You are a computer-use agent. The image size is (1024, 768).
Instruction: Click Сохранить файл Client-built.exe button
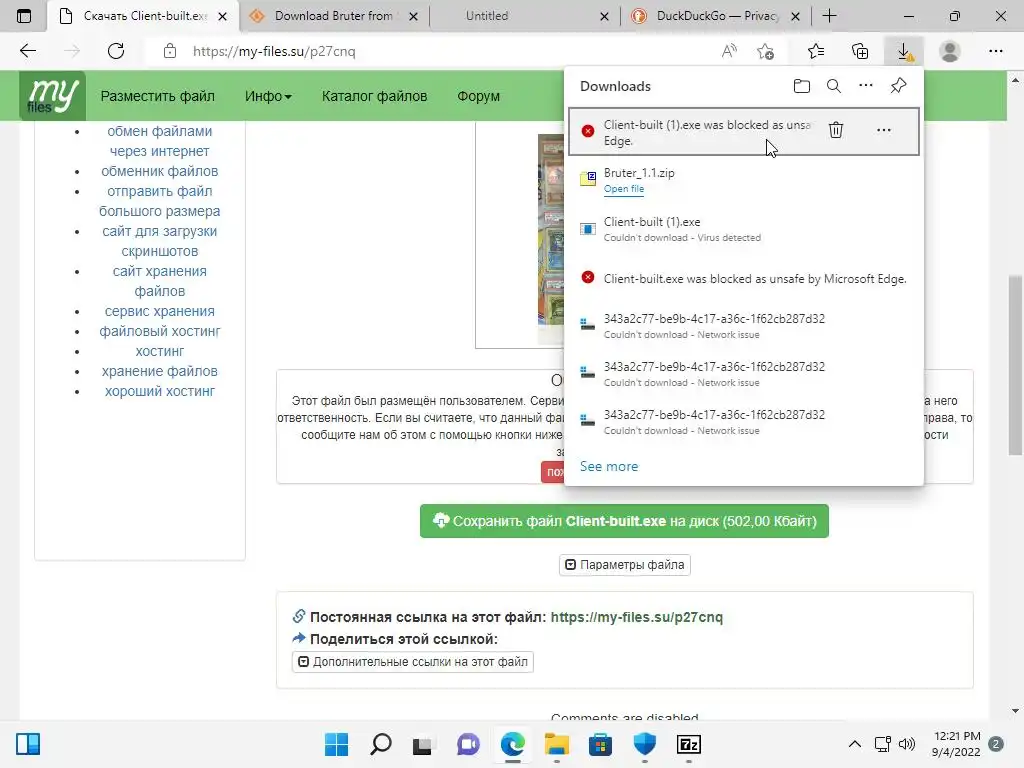coord(624,521)
